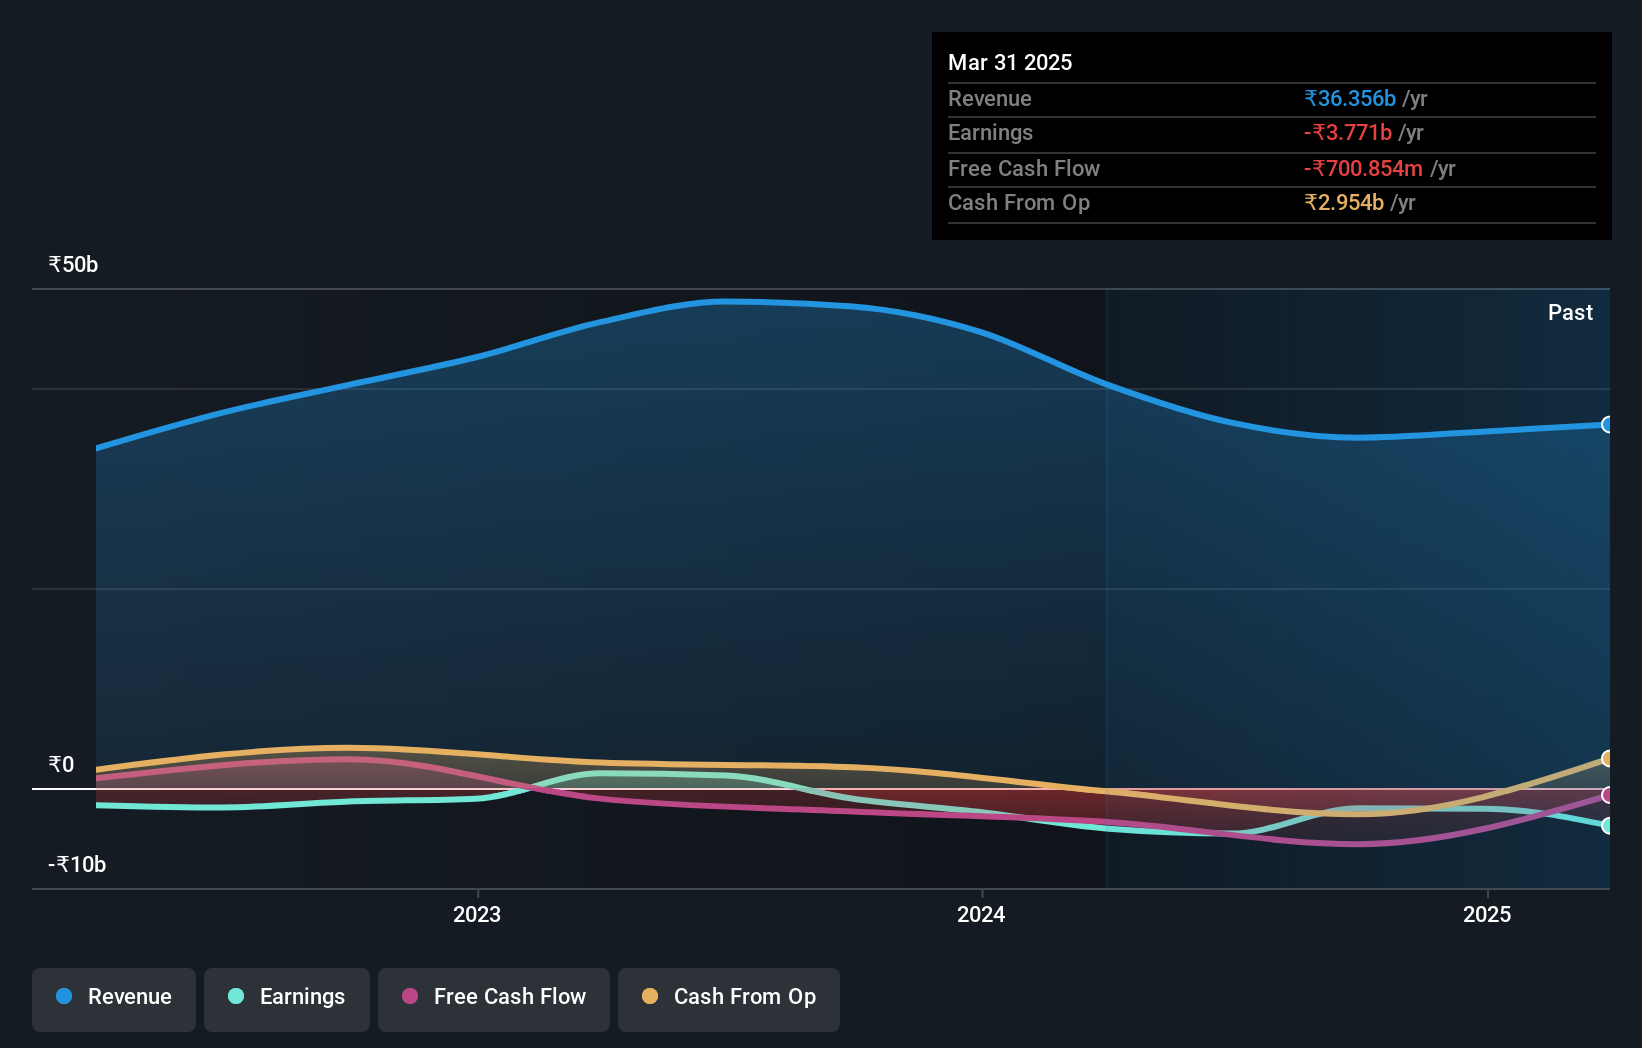1642x1048 pixels.
Task: Select the Cash From Op endpoint marker
Action: coord(1606,757)
